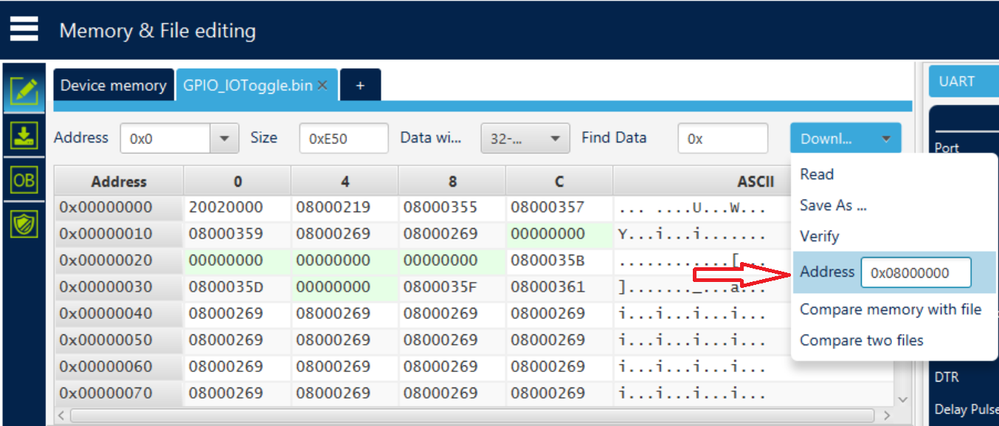Open the security shield sidebar icon

pyautogui.click(x=24, y=224)
